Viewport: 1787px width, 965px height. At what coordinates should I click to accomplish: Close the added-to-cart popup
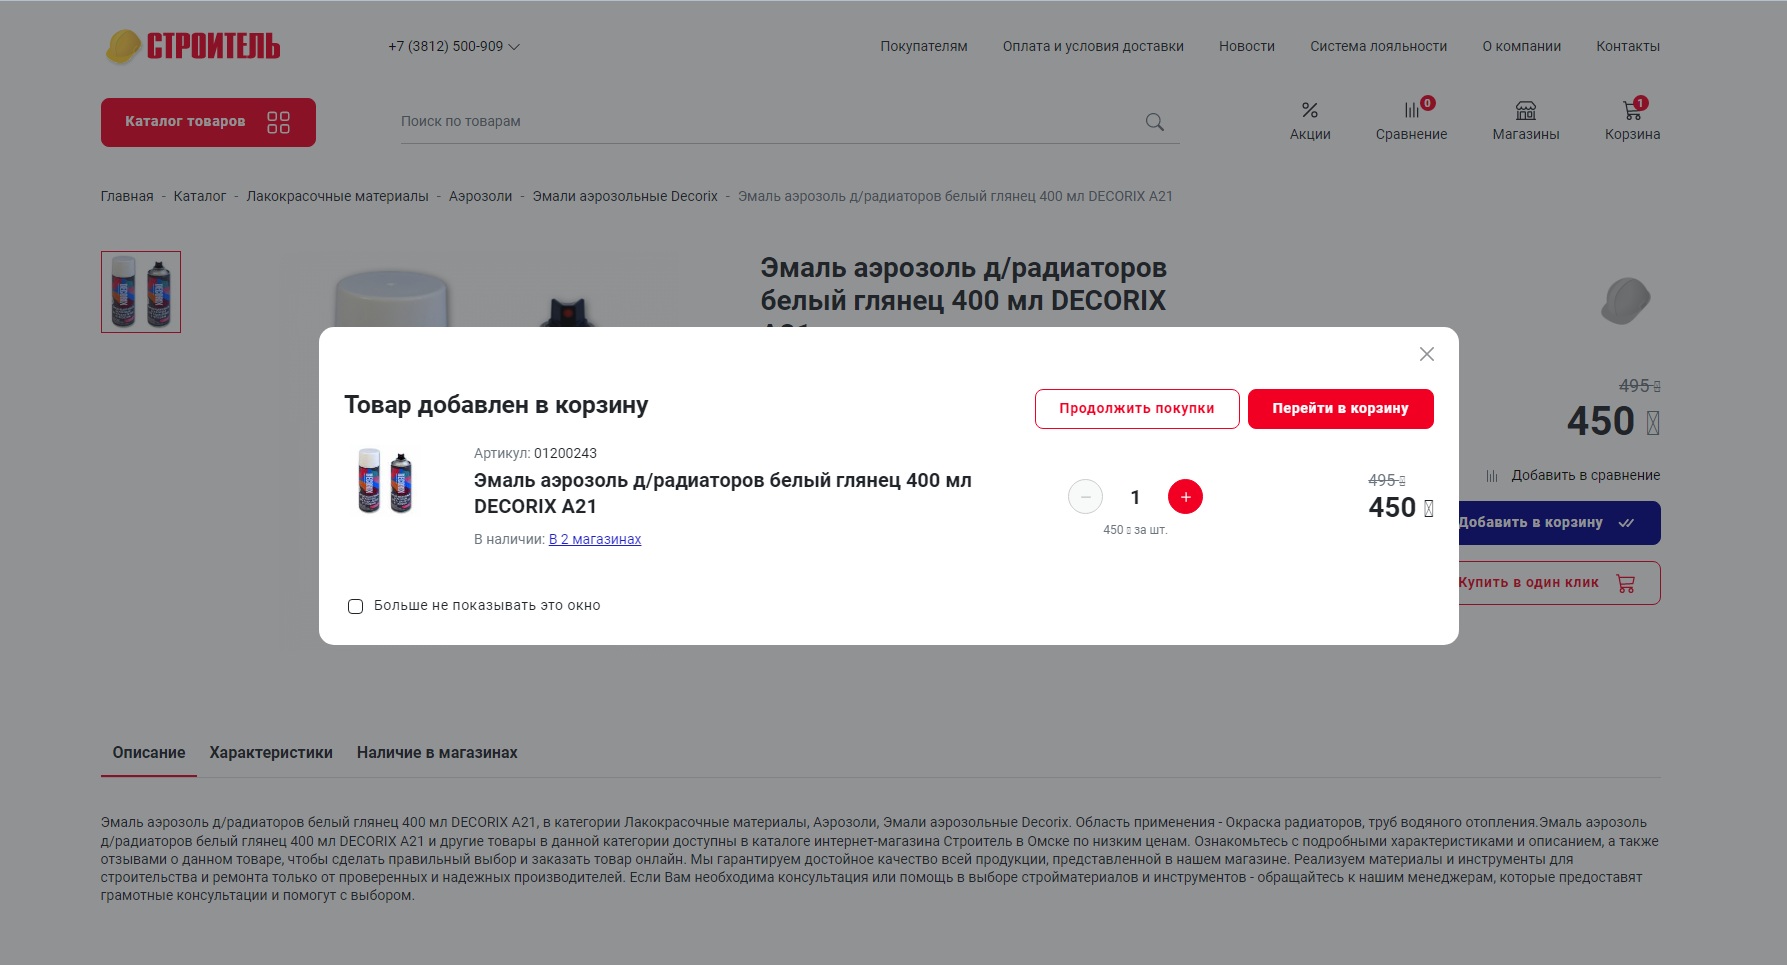point(1427,354)
